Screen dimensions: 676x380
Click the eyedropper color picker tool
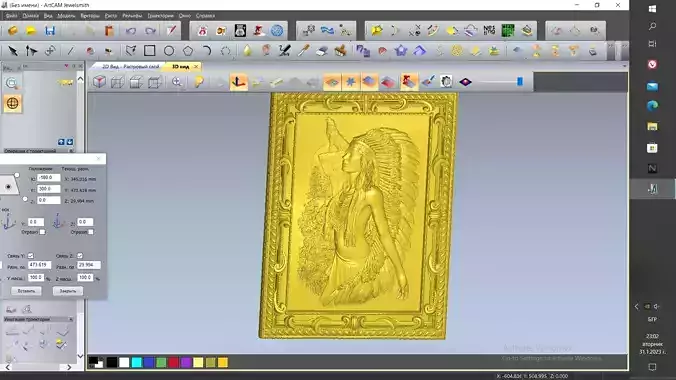click(304, 51)
